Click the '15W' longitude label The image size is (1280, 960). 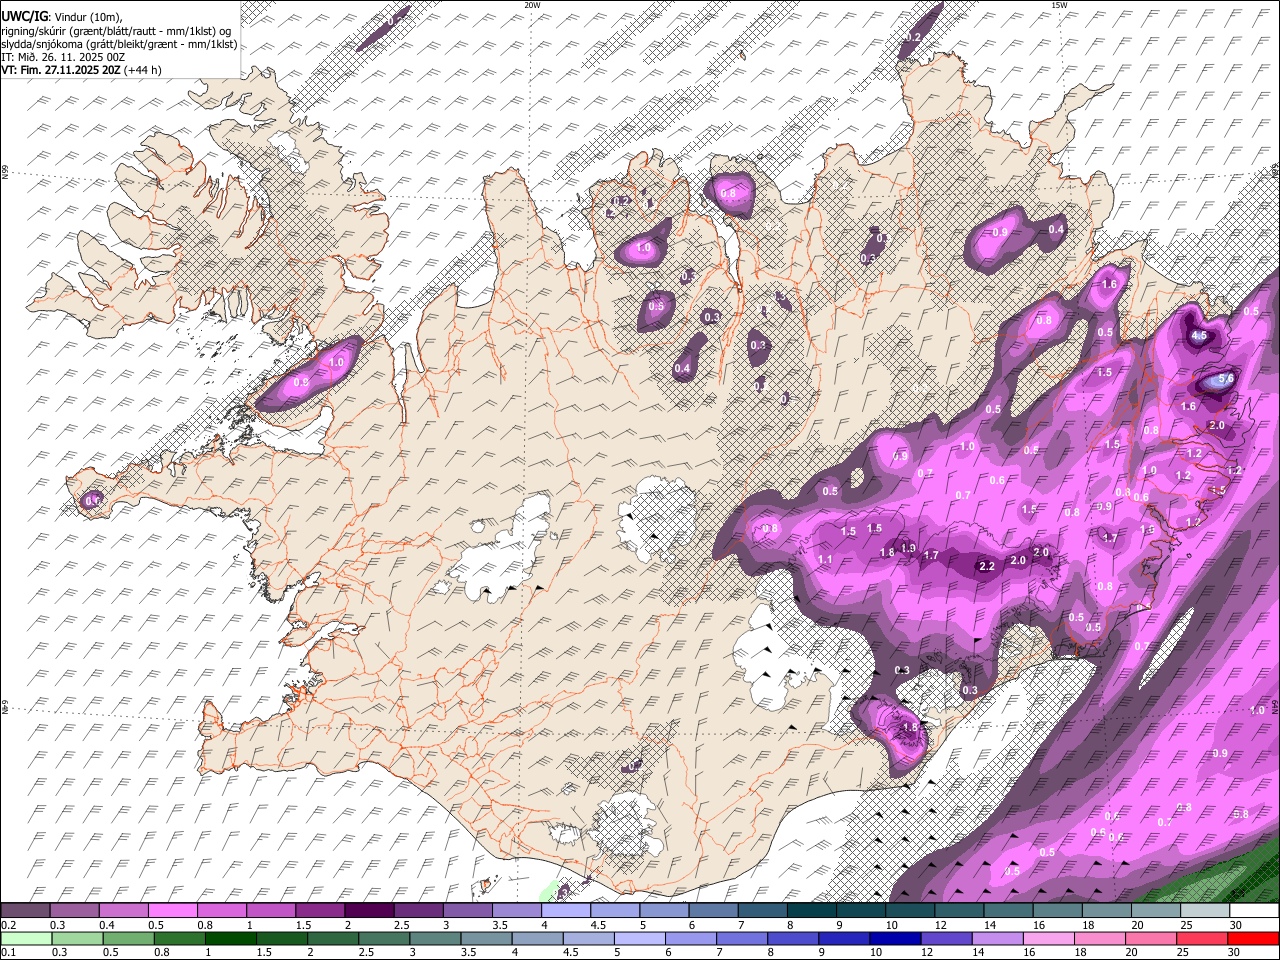click(x=1059, y=5)
